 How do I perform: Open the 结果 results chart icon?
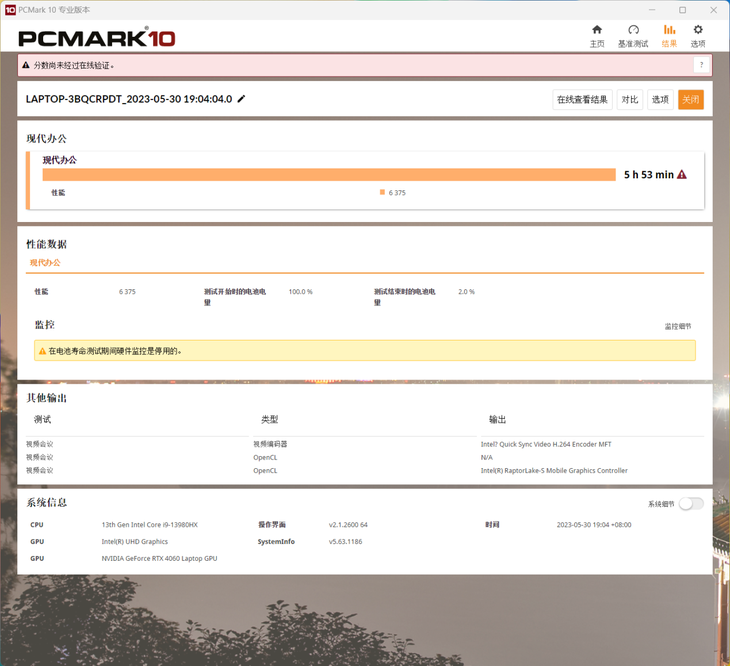[669, 36]
